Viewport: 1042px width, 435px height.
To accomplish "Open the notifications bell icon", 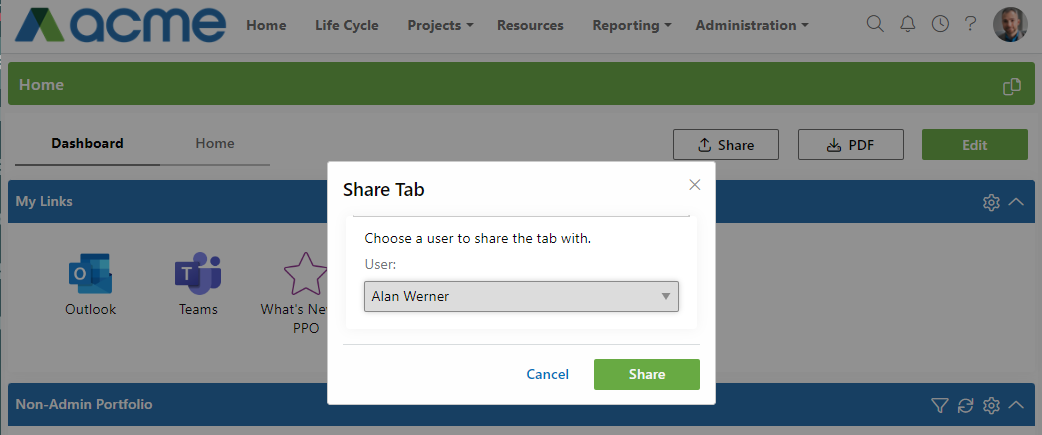I will [x=907, y=25].
